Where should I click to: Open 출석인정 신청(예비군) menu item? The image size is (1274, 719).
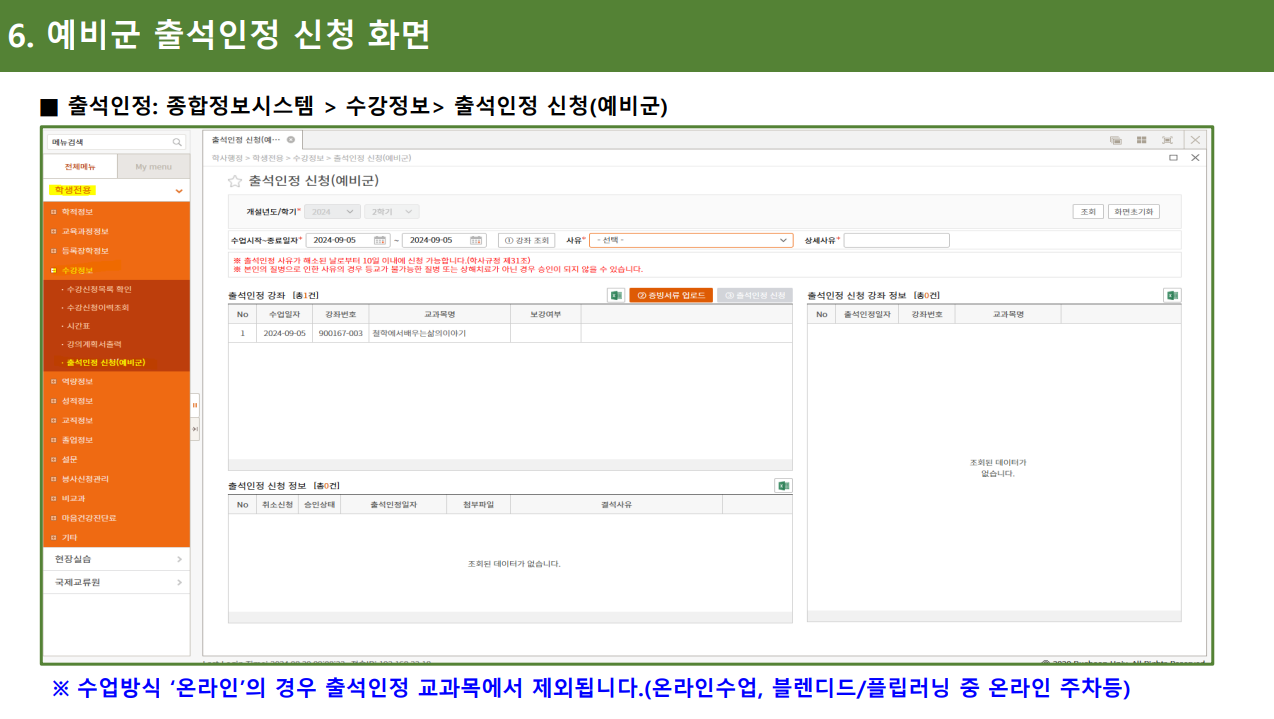click(105, 362)
